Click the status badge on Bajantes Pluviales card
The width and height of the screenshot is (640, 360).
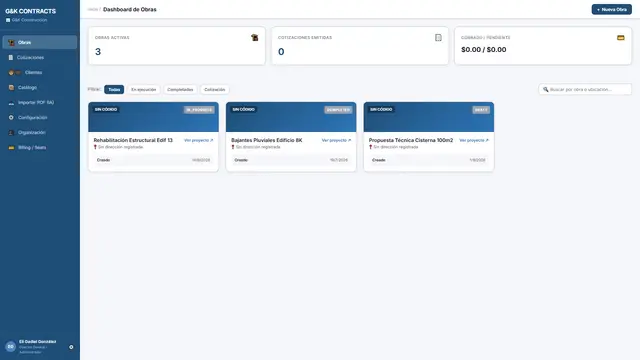[338, 110]
